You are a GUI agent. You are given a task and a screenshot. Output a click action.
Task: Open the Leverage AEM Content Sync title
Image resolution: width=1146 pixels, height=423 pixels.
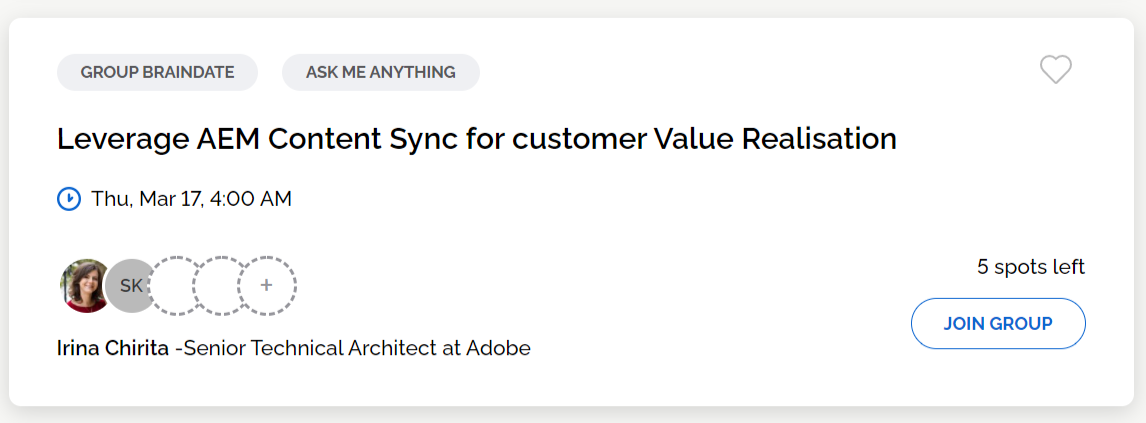[476, 139]
